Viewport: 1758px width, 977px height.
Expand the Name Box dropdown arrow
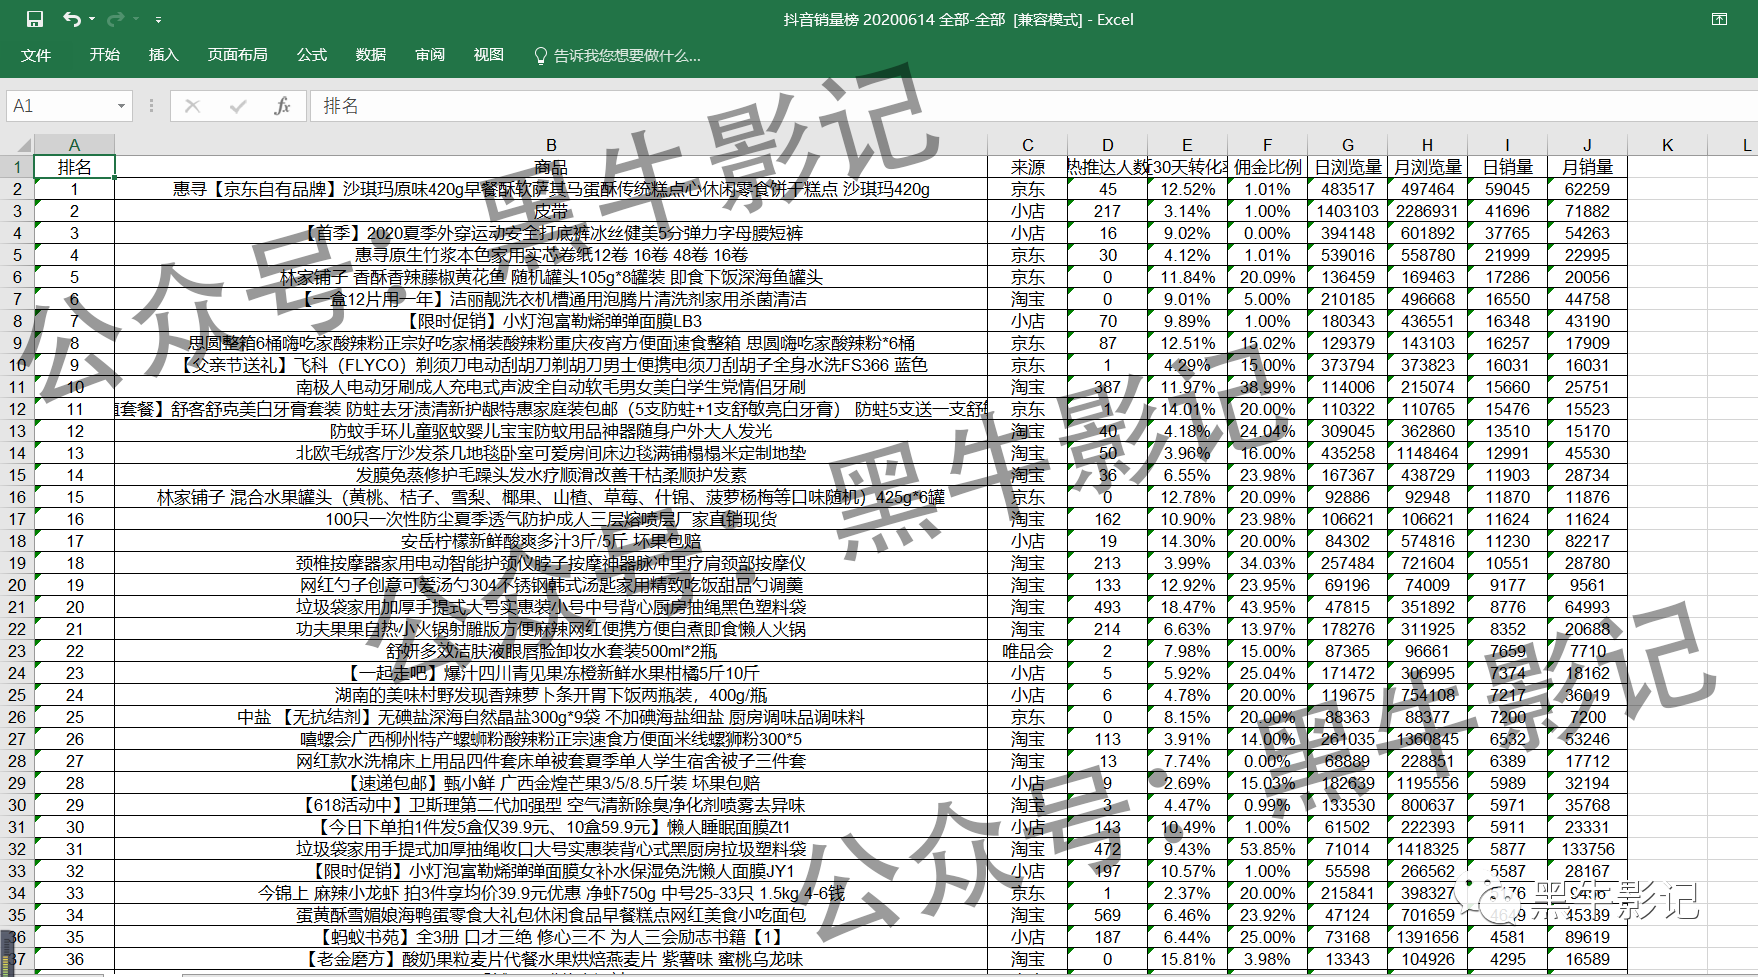click(x=121, y=106)
